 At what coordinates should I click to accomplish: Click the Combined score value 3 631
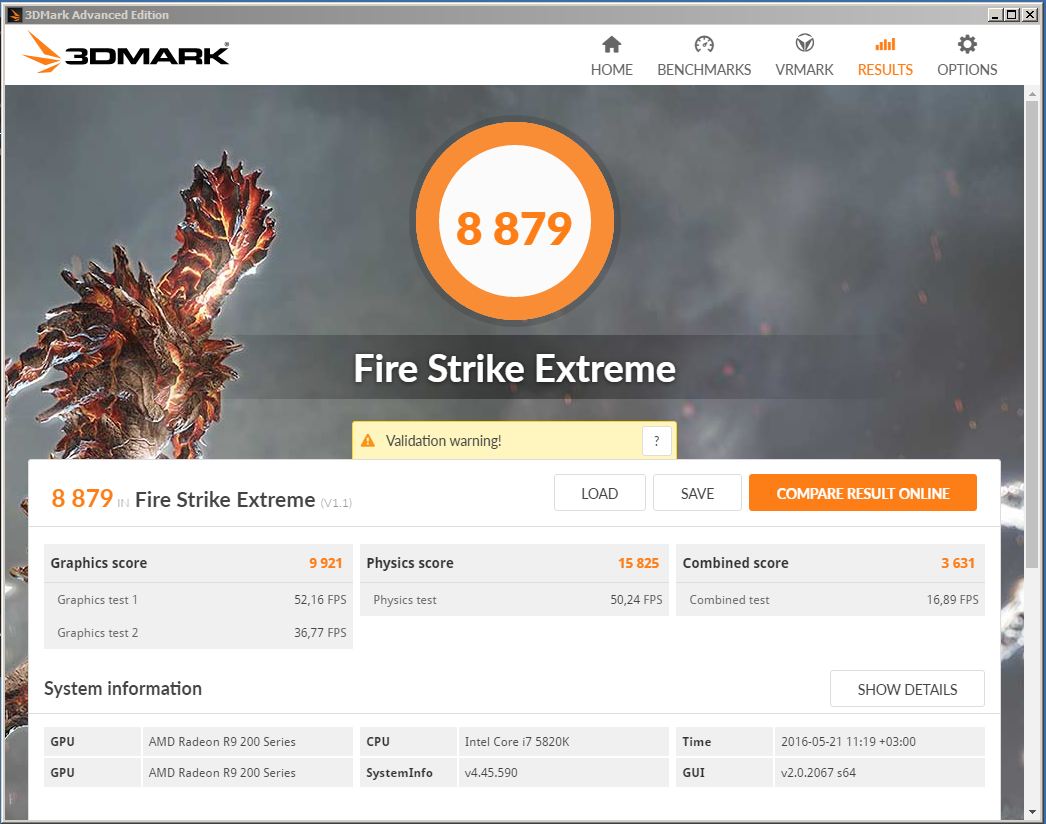(958, 563)
